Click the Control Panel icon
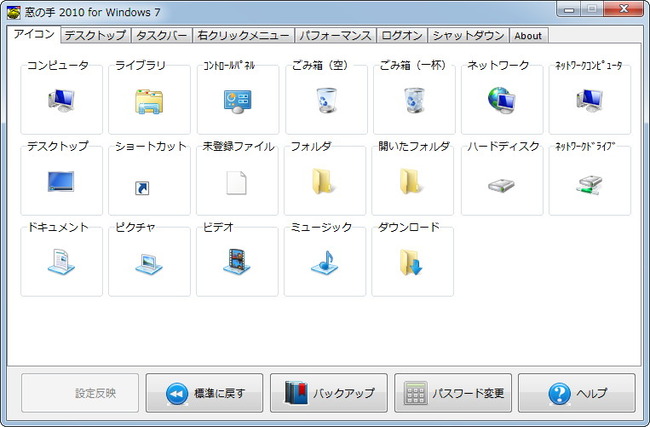The image size is (650, 427). (237, 100)
